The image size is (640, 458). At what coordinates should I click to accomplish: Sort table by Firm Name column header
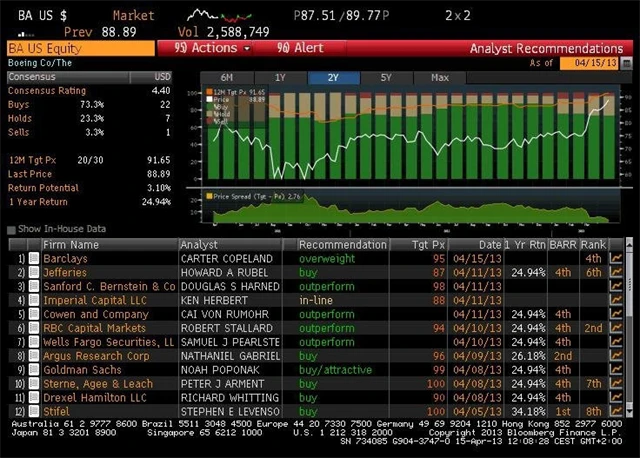coord(70,244)
